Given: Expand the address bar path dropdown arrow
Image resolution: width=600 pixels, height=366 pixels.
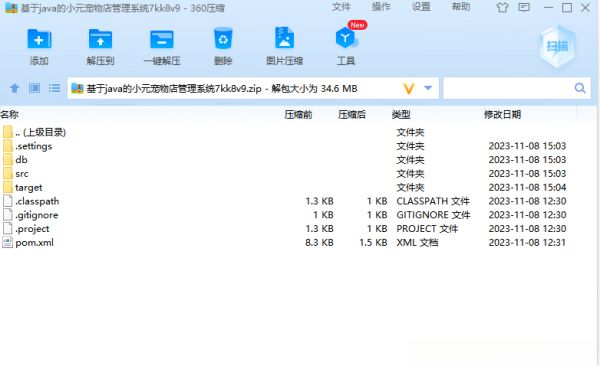Looking at the screenshot, I should pyautogui.click(x=428, y=88).
